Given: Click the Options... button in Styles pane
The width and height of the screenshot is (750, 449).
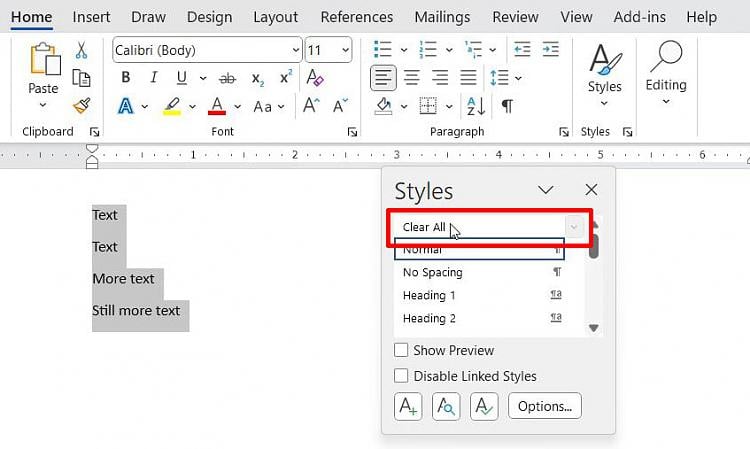Looking at the screenshot, I should tap(545, 406).
